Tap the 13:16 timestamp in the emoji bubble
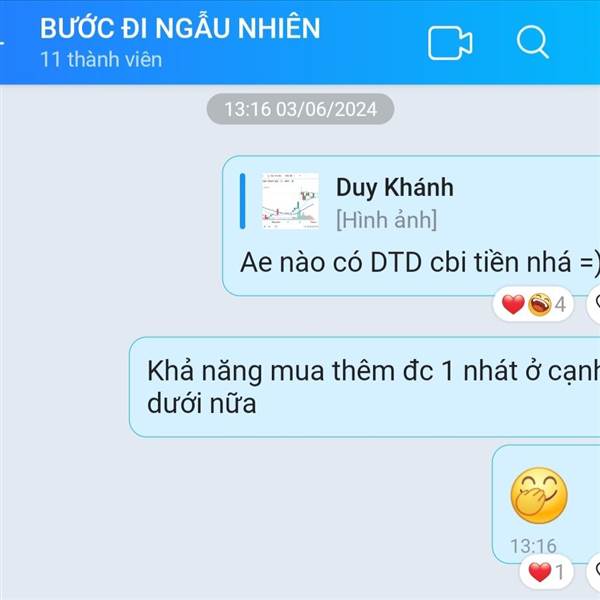The height and width of the screenshot is (600, 600). pyautogui.click(x=533, y=546)
